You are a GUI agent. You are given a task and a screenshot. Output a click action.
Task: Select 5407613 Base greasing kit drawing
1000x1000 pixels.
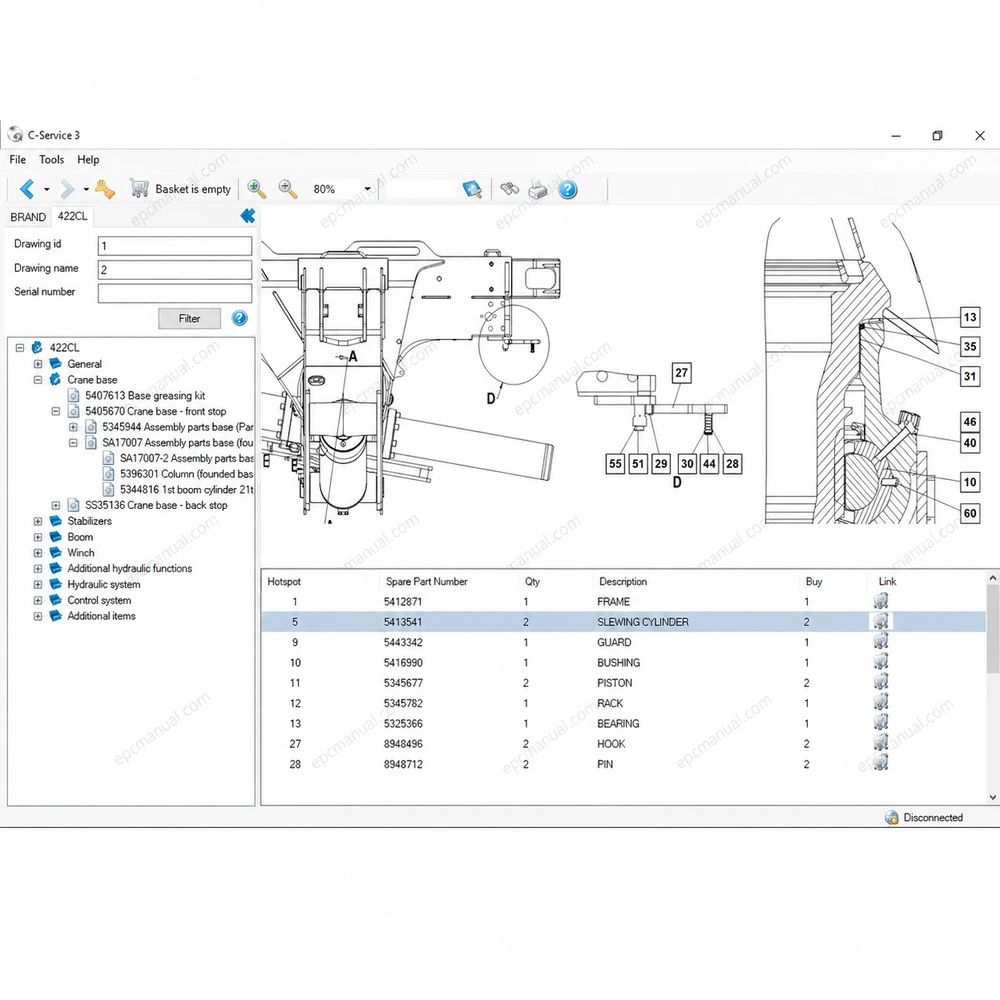145,395
